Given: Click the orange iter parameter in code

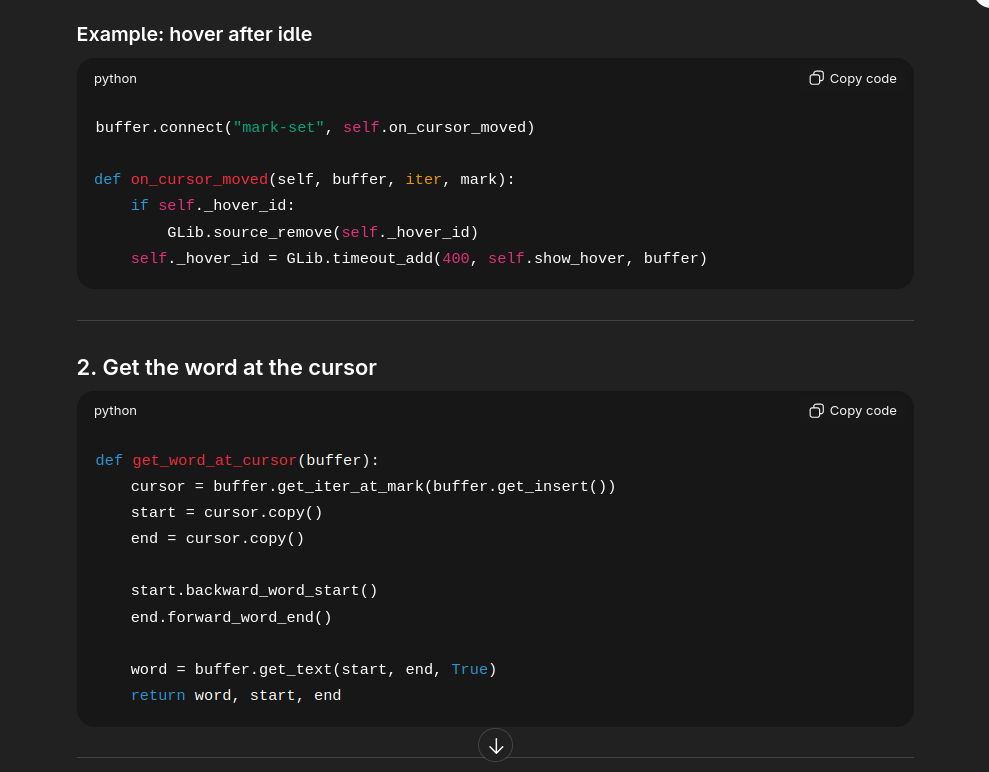Looking at the screenshot, I should coord(423,180).
